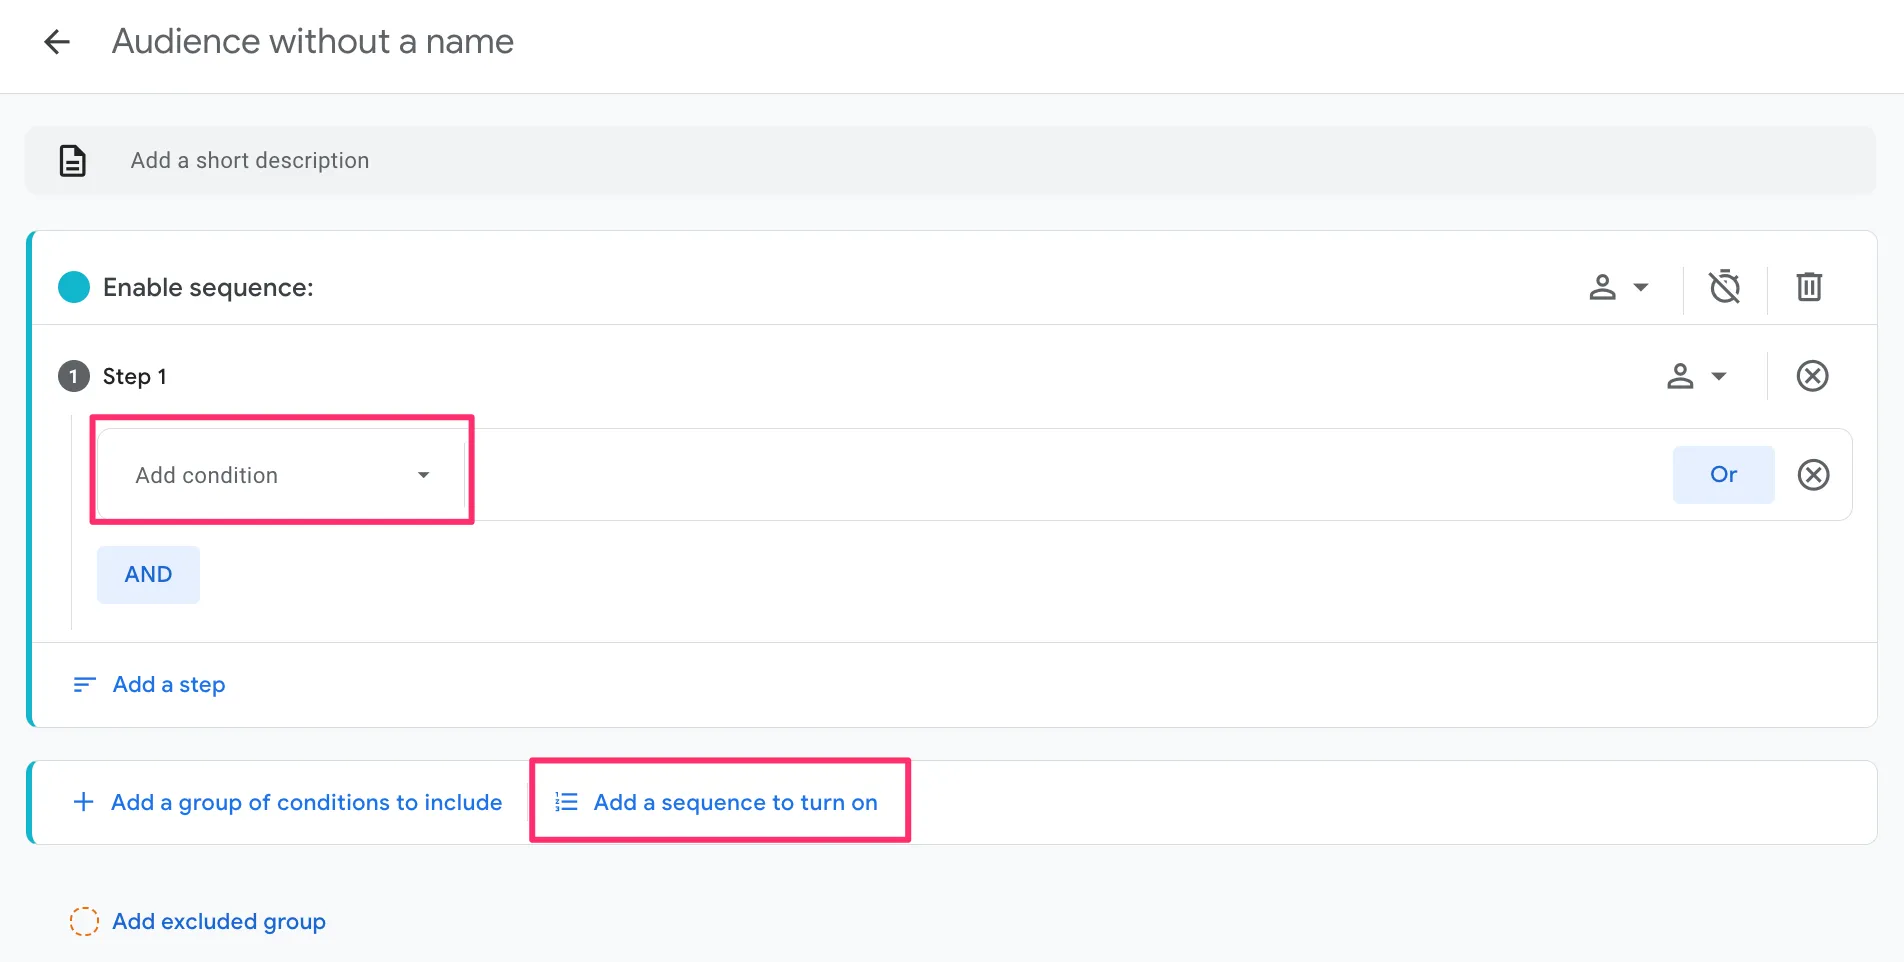This screenshot has width=1904, height=962.
Task: Click the plus icon for condition group
Action: tap(84, 802)
